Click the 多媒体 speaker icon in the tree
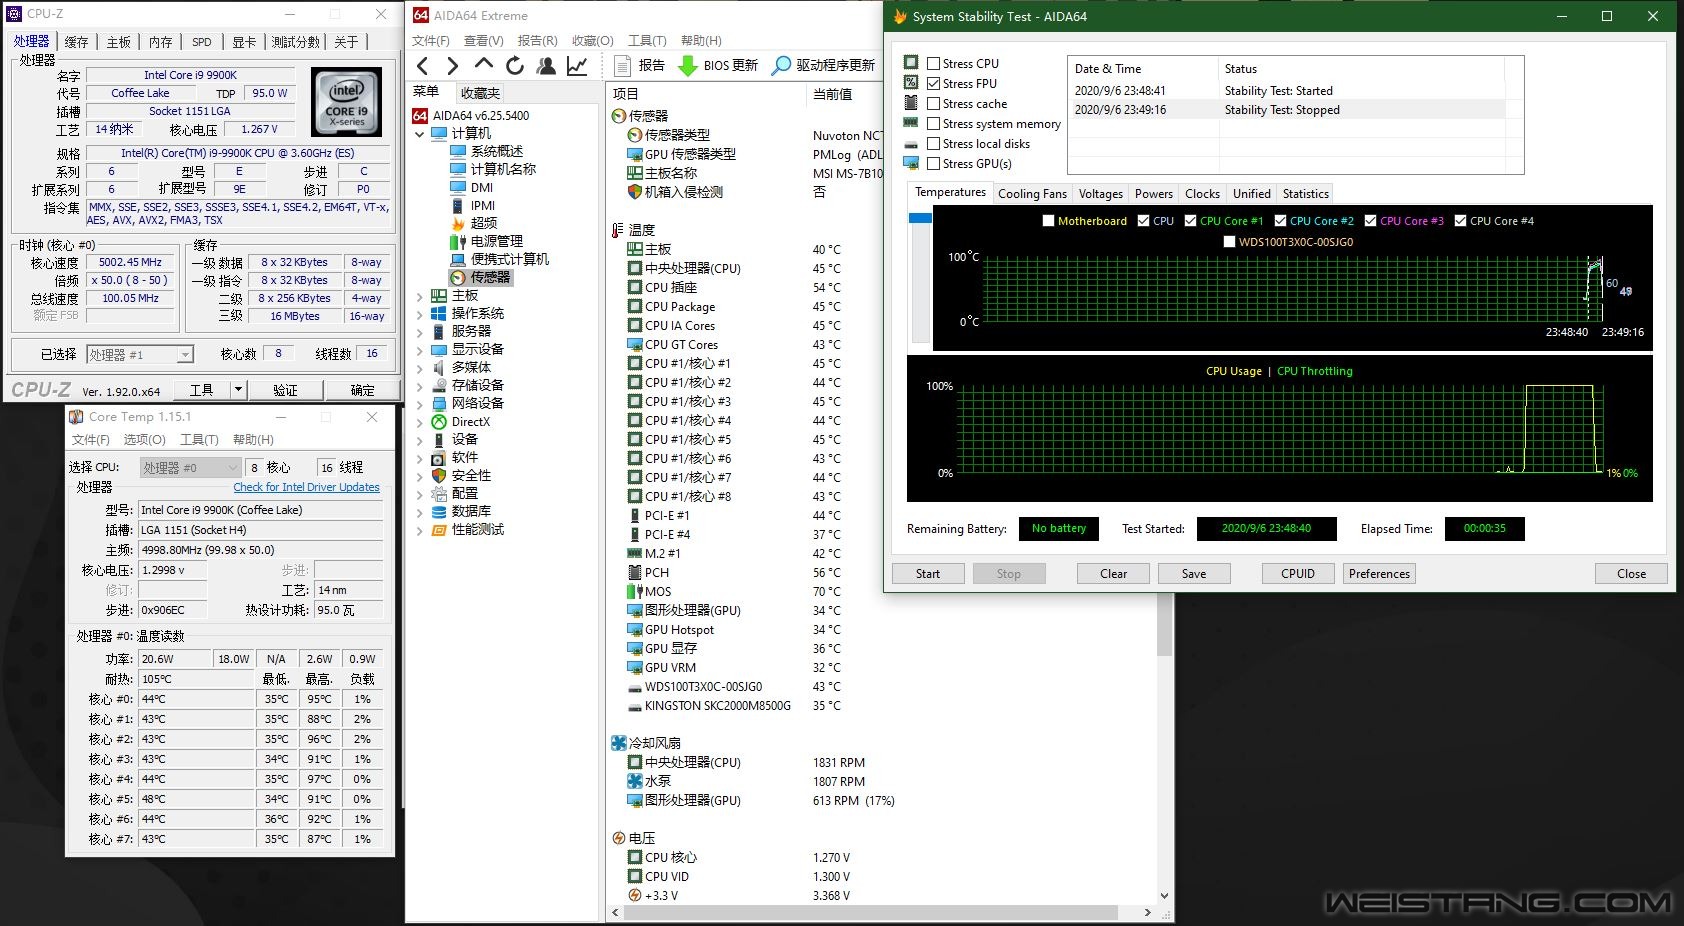The width and height of the screenshot is (1684, 926). pyautogui.click(x=439, y=368)
